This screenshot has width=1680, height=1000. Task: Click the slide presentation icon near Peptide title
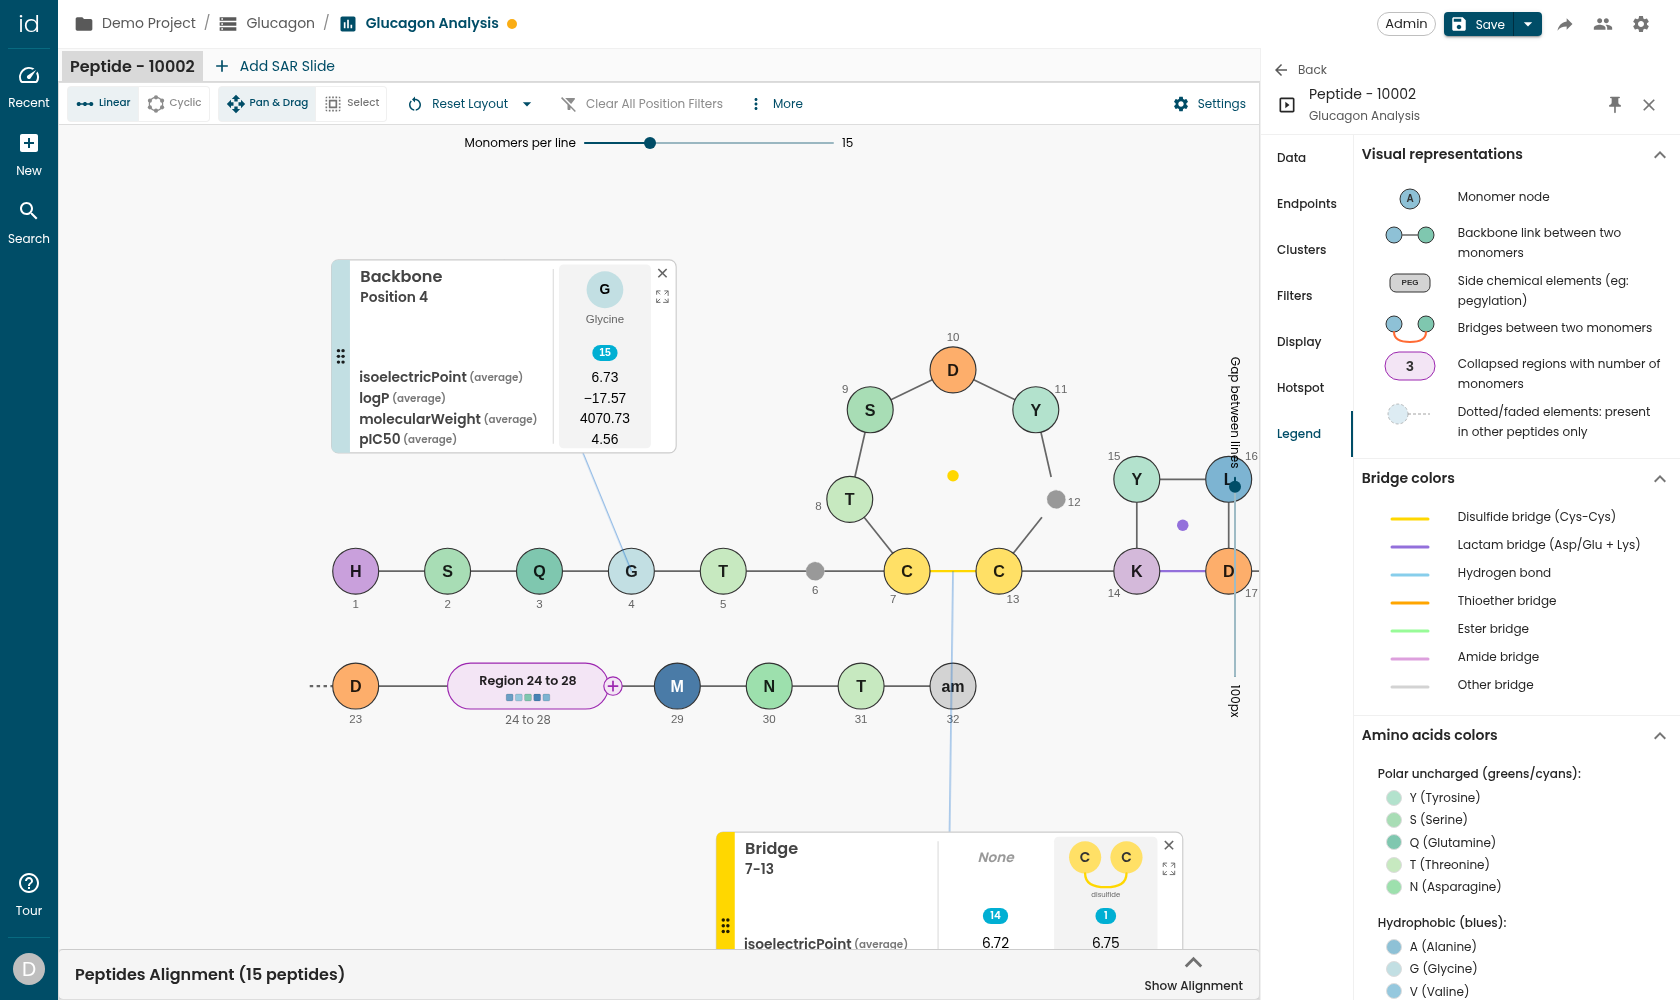pyautogui.click(x=1287, y=104)
